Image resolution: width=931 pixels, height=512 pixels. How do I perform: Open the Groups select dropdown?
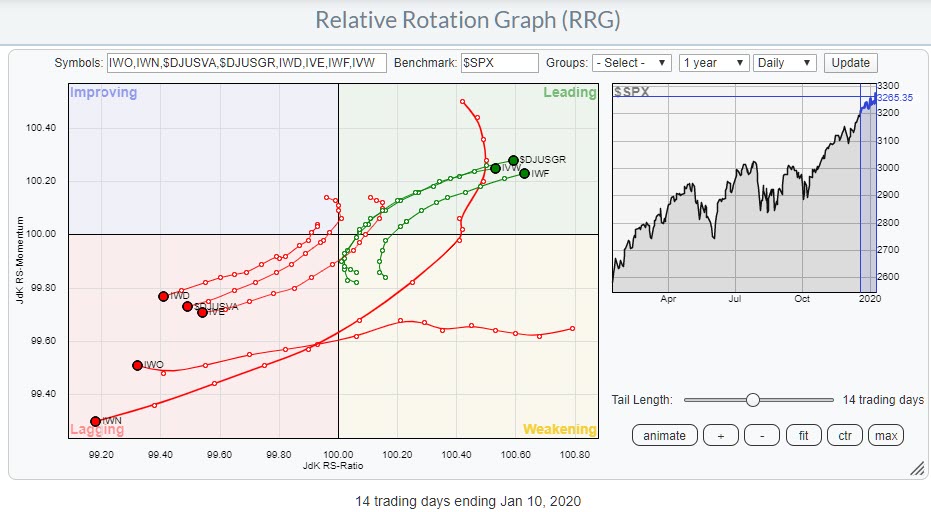[x=632, y=62]
